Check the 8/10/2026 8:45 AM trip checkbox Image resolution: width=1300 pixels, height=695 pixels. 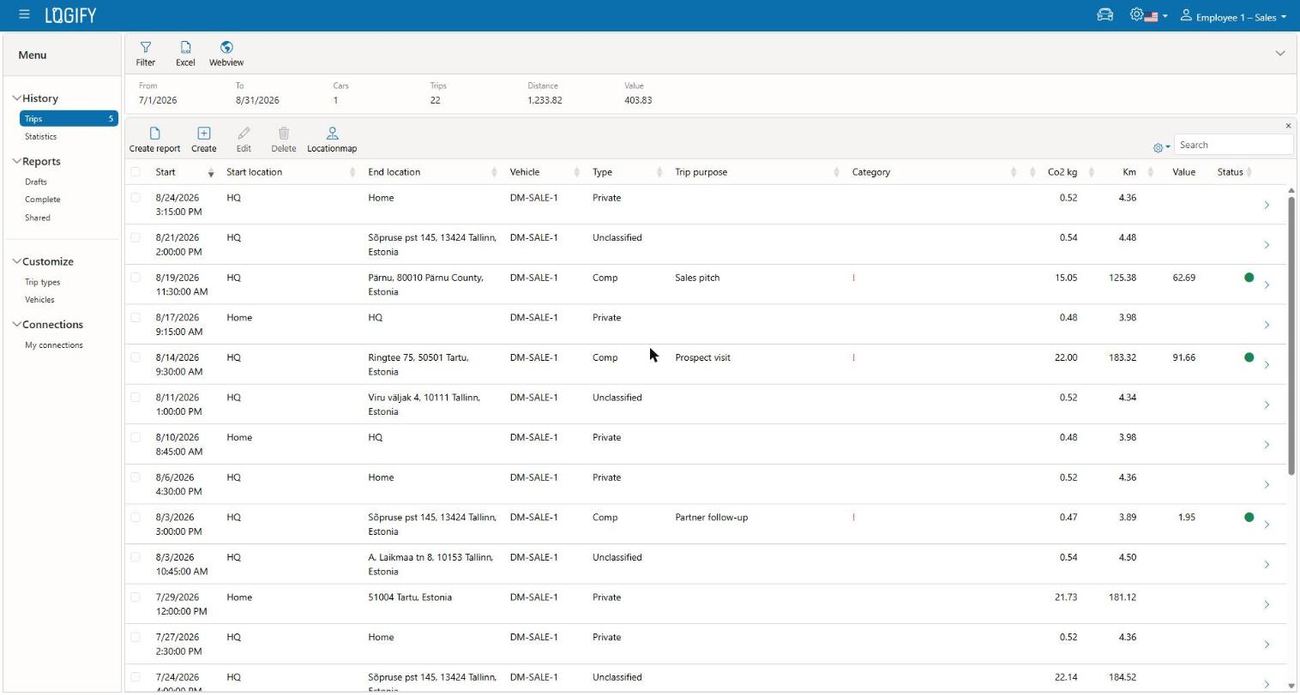[x=135, y=437]
